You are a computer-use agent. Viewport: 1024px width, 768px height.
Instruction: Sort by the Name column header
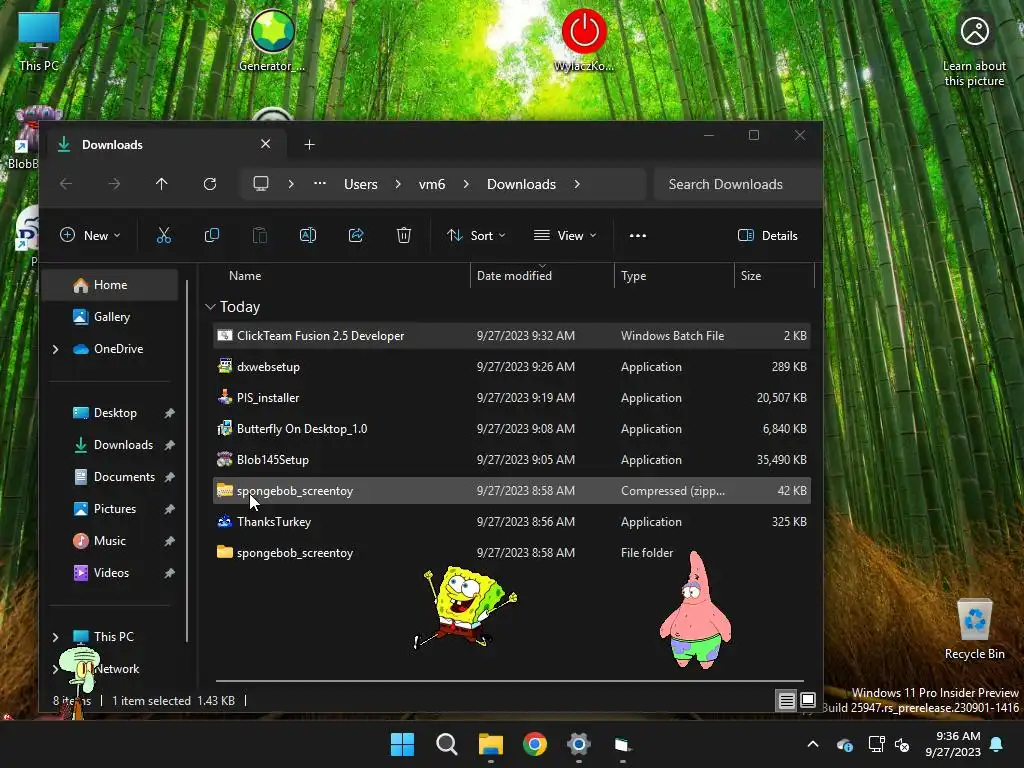click(245, 276)
